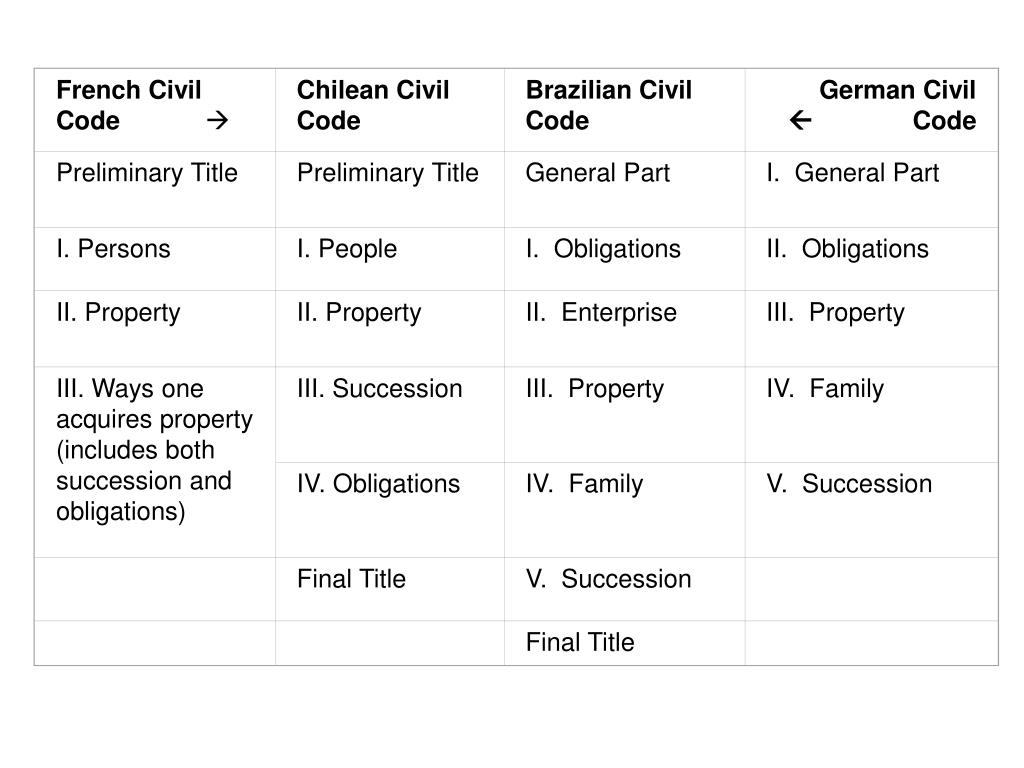The image size is (1024, 768).
Task: Click the II. Obligations German cell
Action: click(x=872, y=259)
